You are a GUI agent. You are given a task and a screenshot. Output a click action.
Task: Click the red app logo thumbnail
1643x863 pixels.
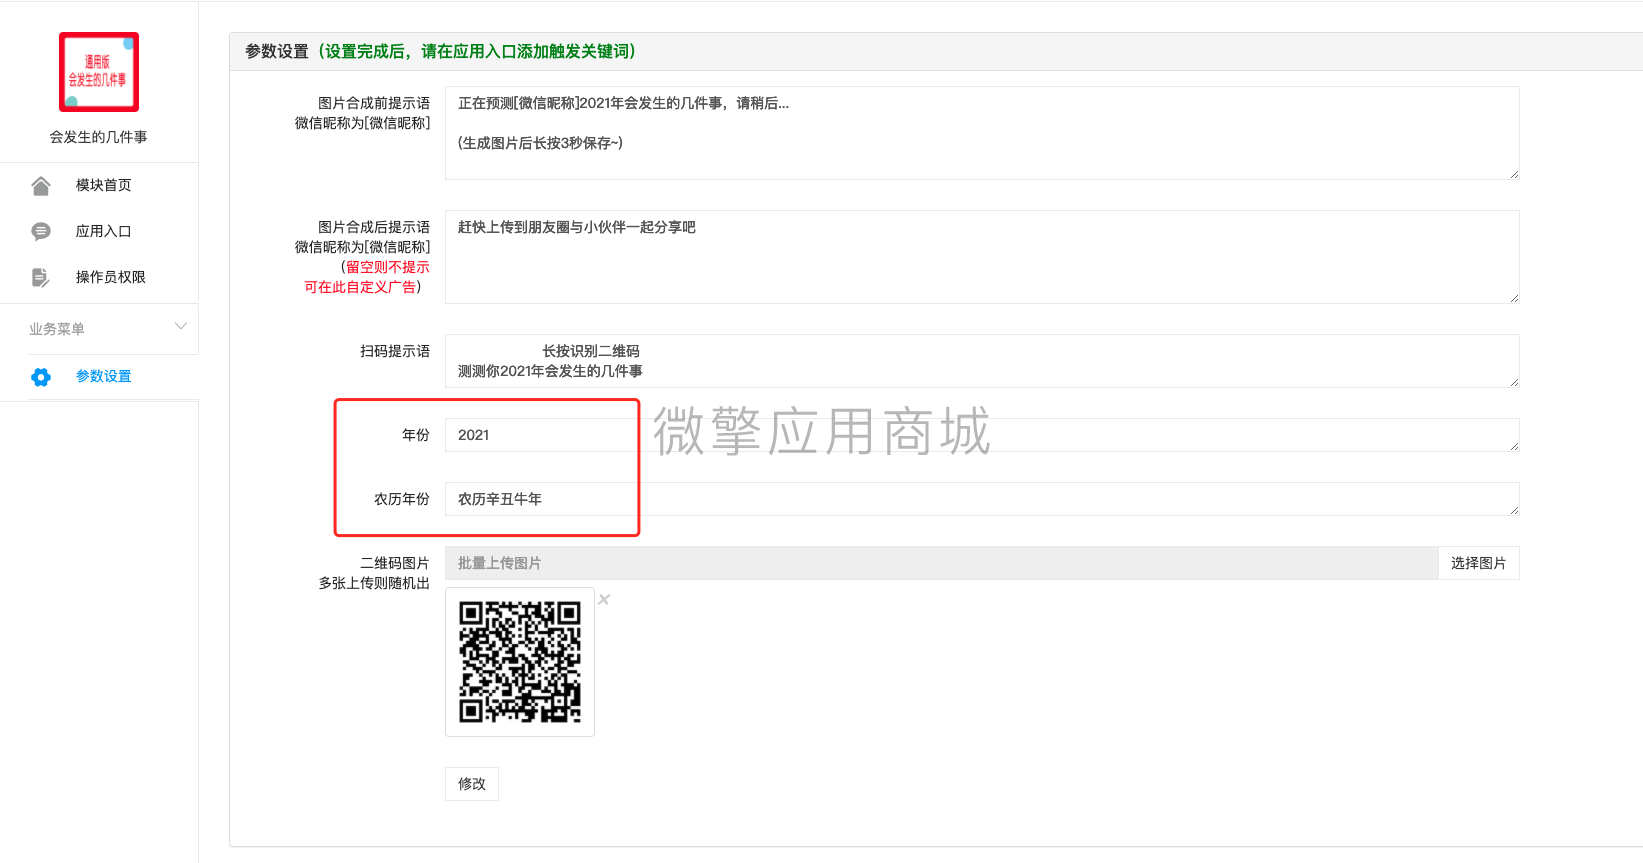pyautogui.click(x=99, y=72)
